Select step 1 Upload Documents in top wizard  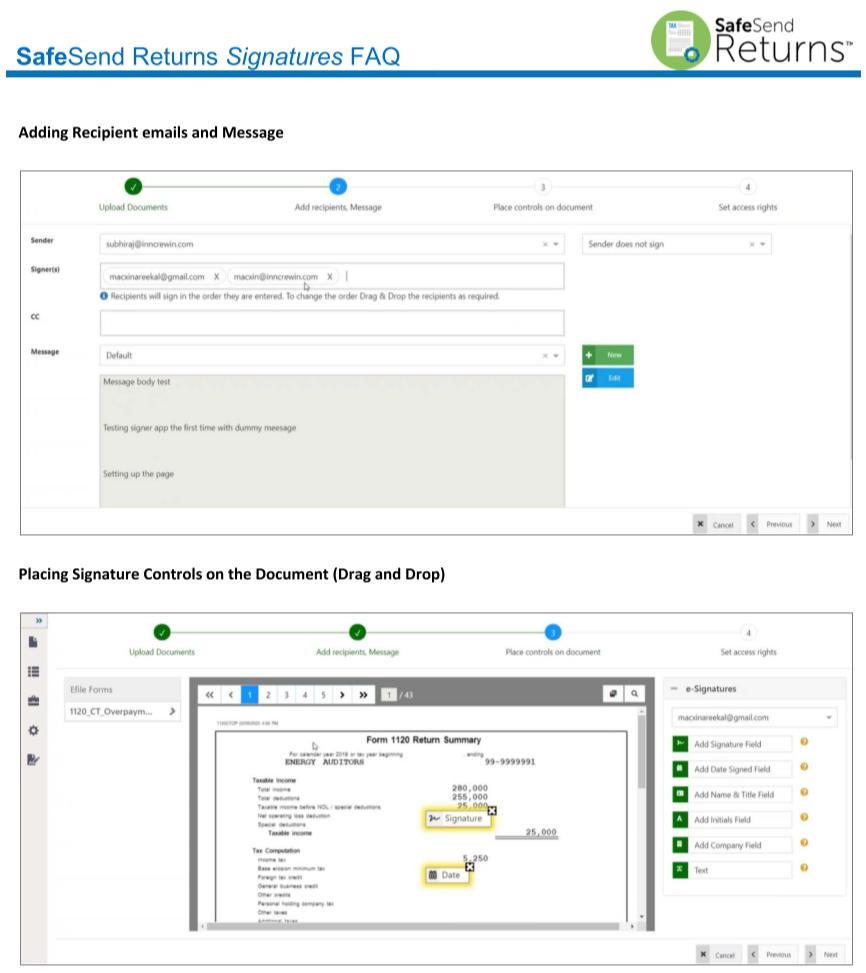pyautogui.click(x=133, y=186)
